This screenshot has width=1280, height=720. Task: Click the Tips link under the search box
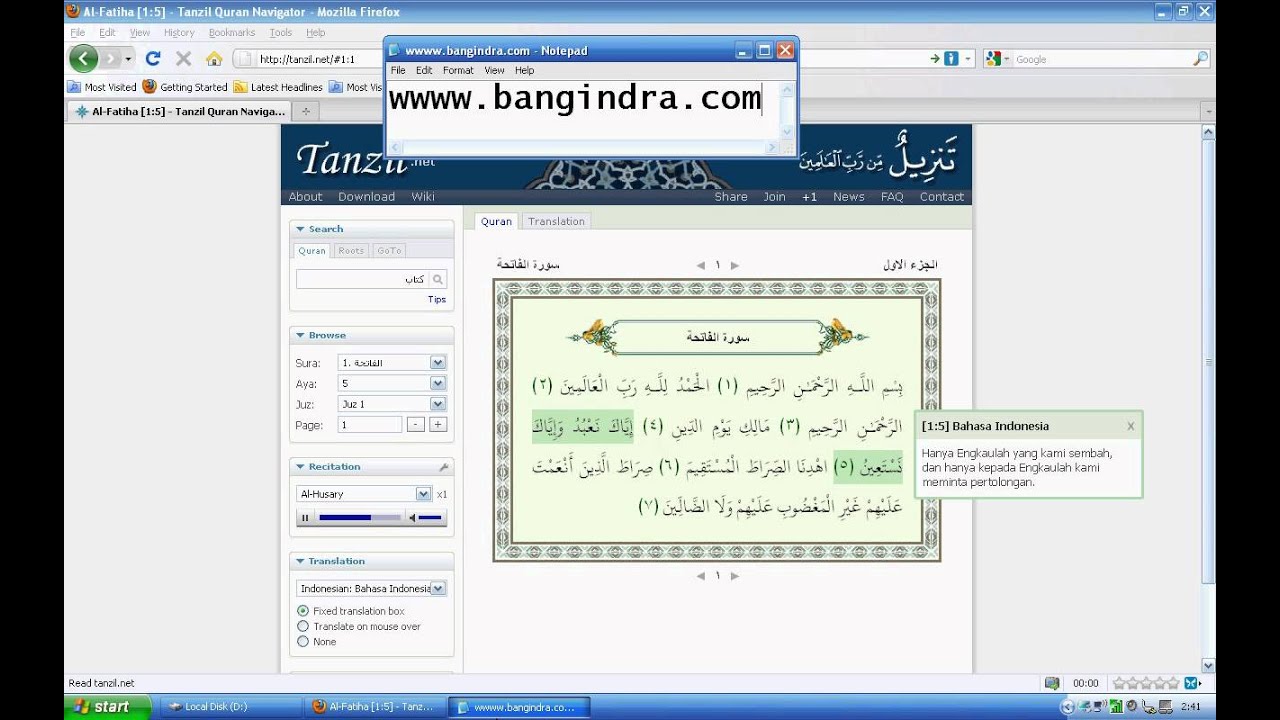[x=437, y=300]
